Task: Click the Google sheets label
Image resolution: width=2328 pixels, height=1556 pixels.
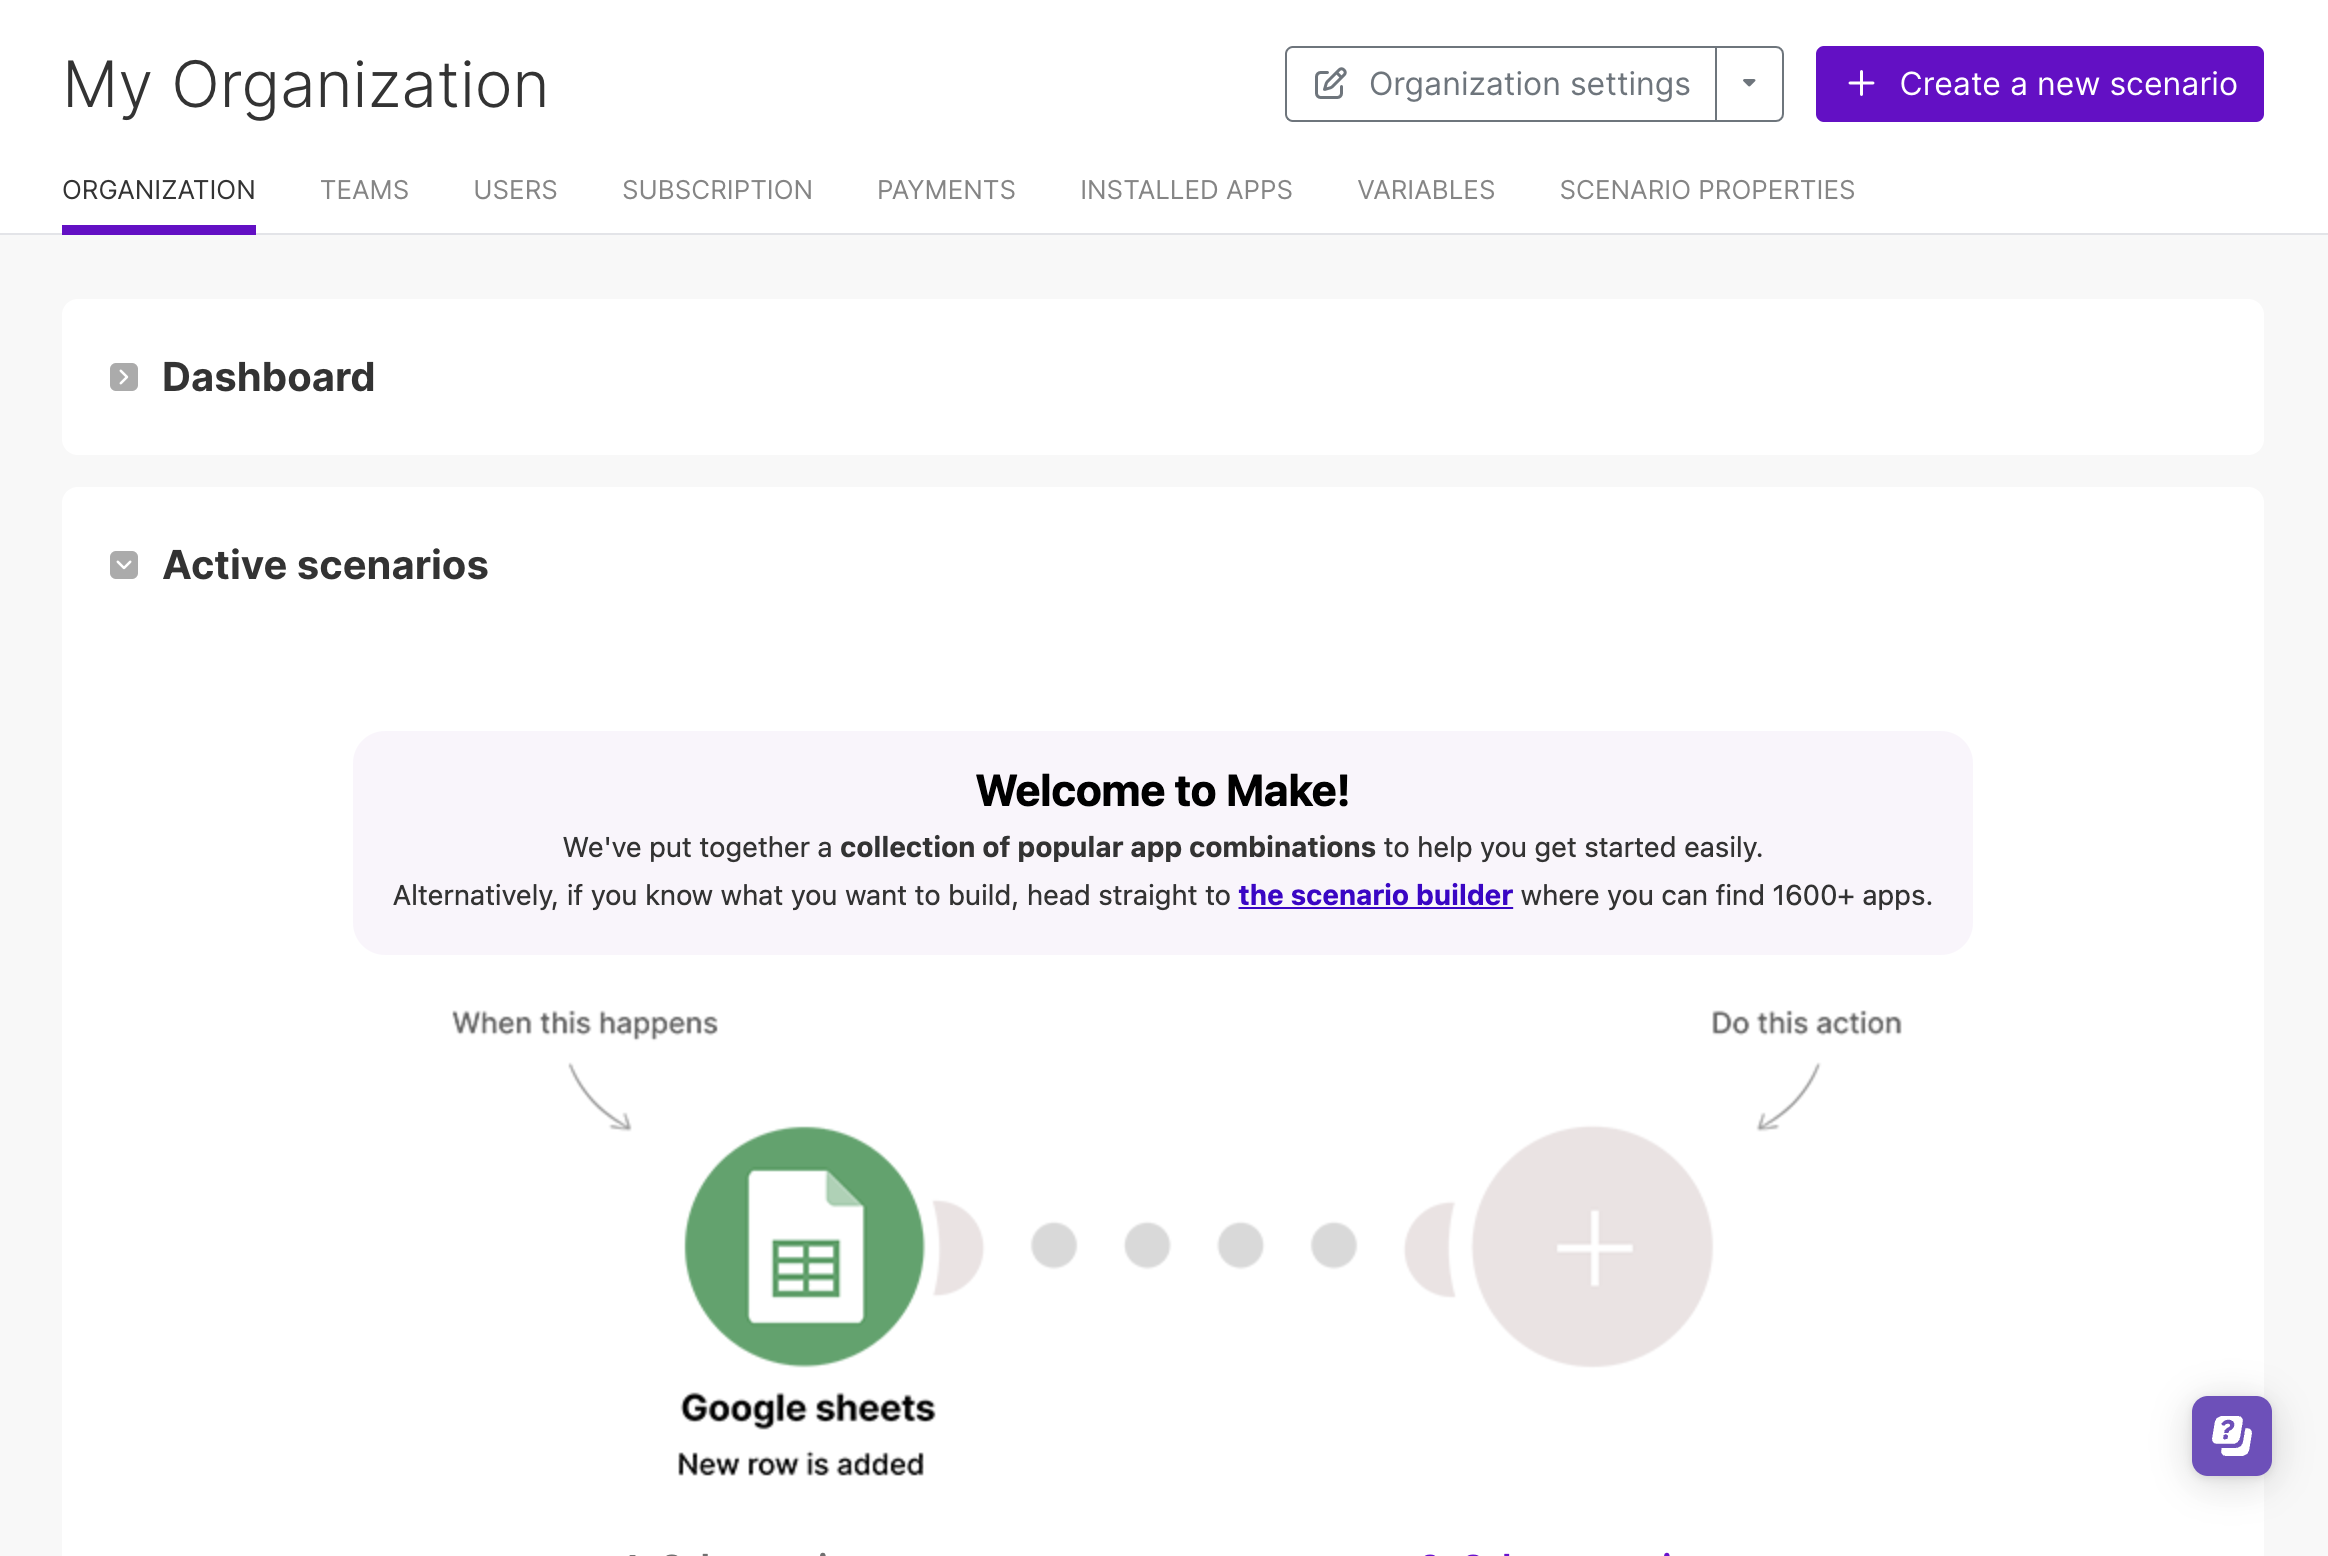Action: [x=808, y=1408]
